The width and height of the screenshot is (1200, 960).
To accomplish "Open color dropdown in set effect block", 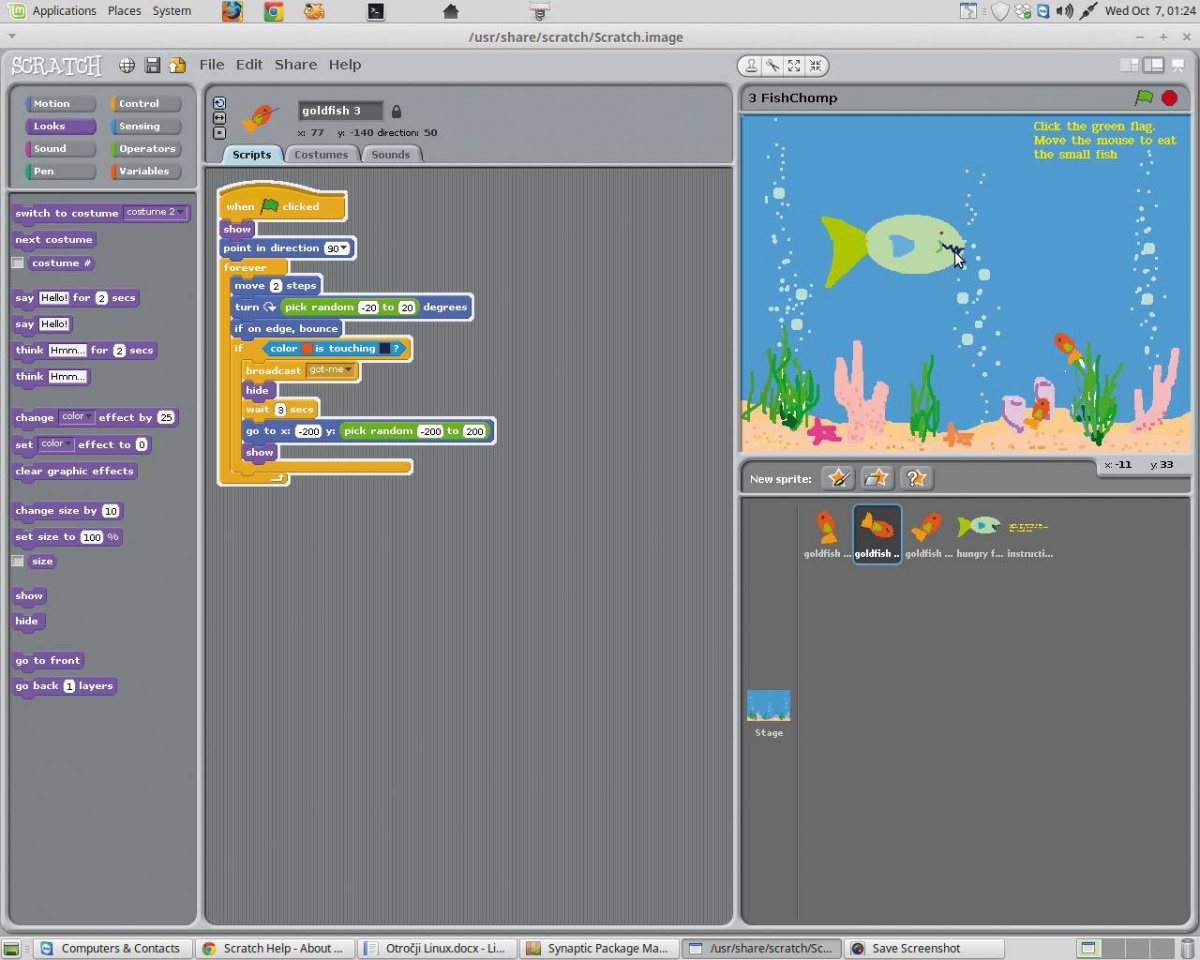I will pos(55,444).
